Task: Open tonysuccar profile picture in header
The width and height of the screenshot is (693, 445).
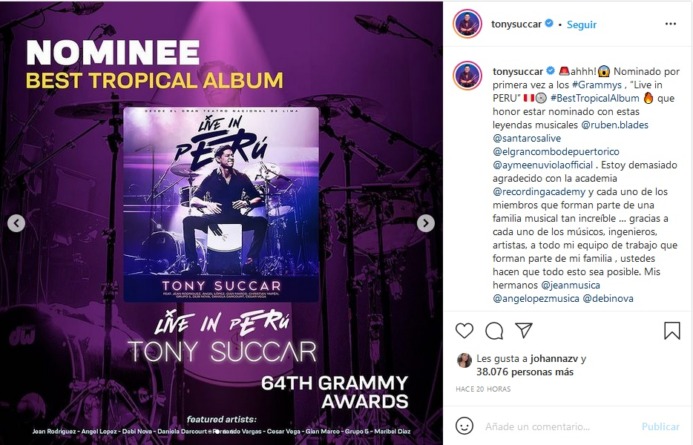Action: tap(465, 24)
